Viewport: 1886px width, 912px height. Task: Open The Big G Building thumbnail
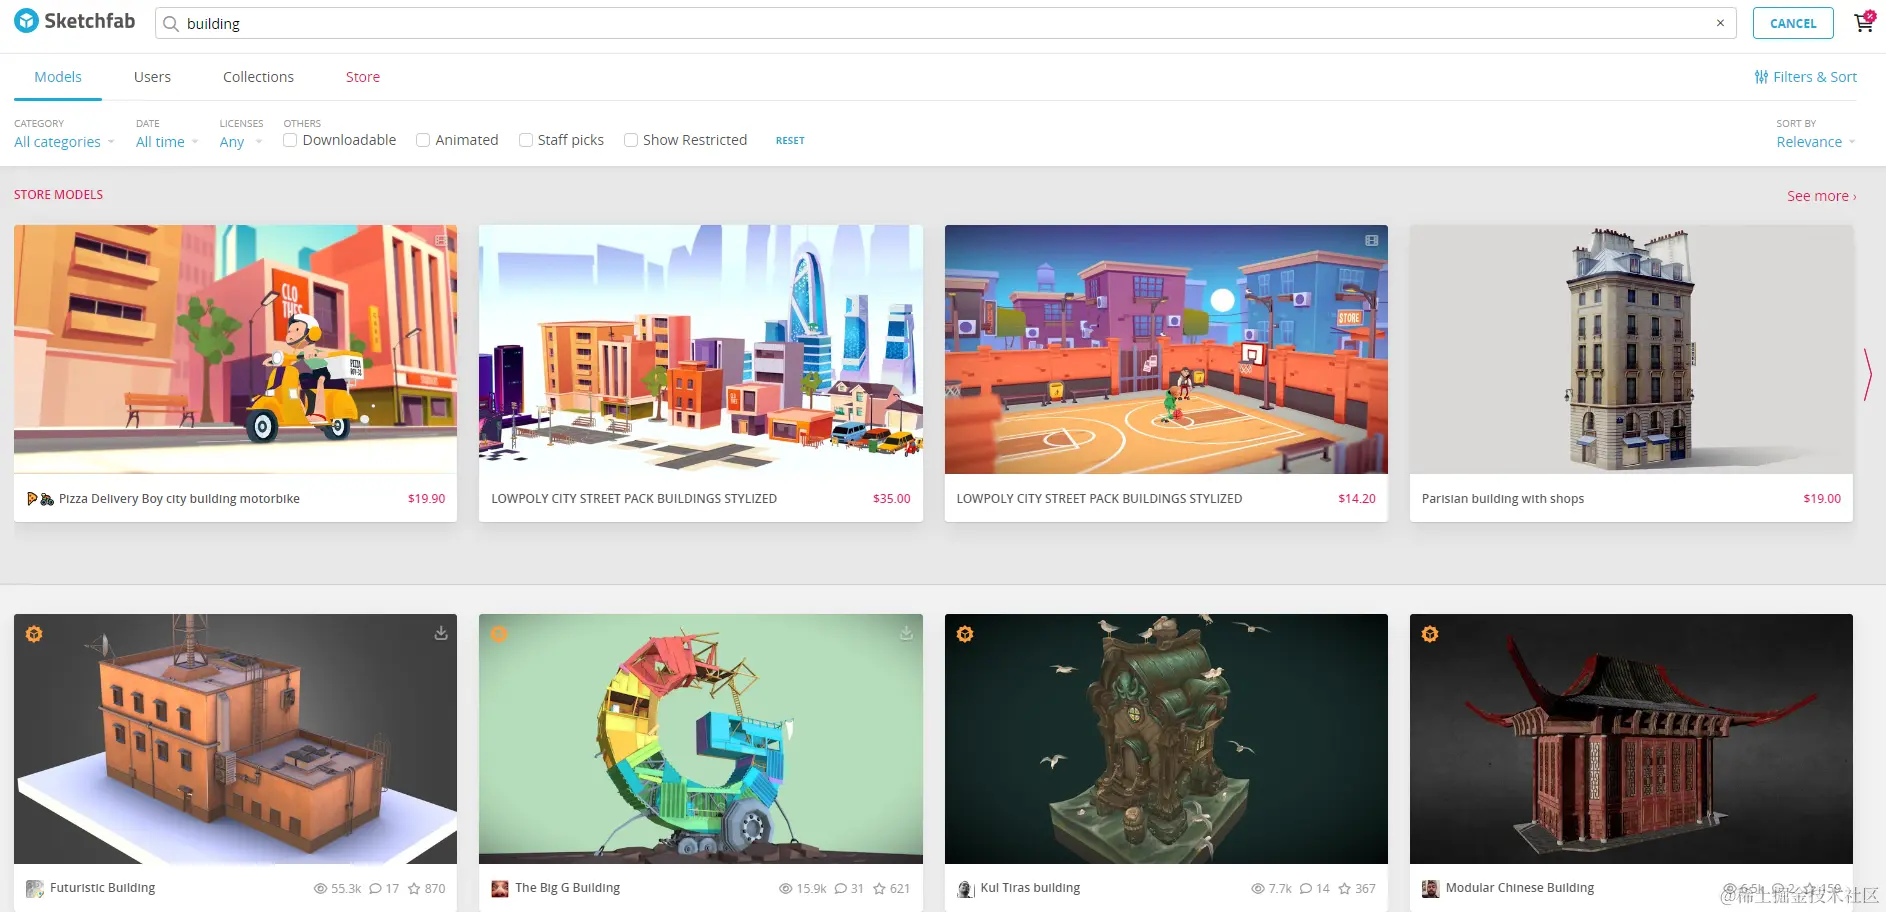click(x=701, y=739)
